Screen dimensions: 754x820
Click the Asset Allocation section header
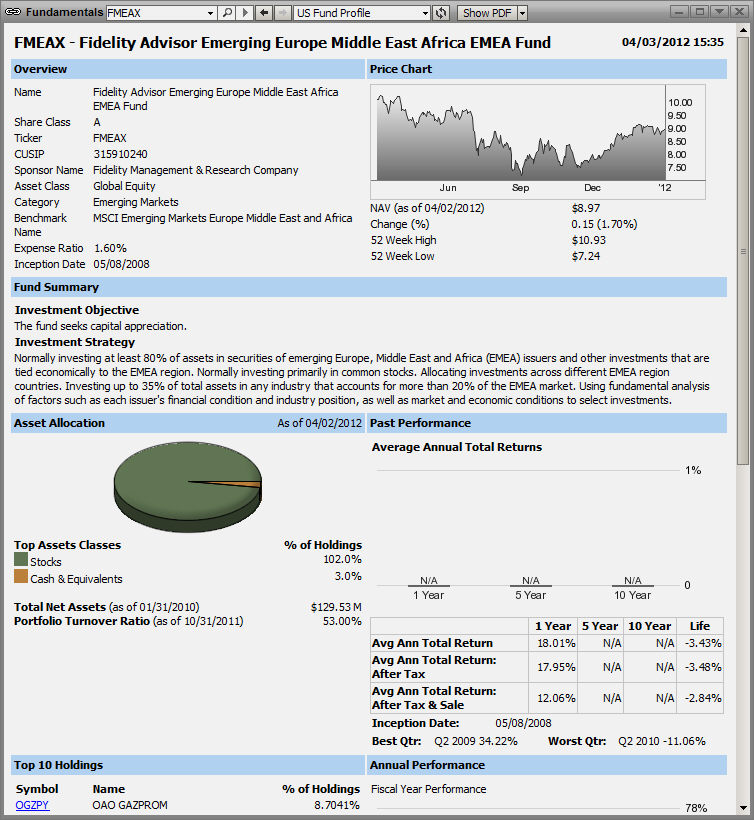pyautogui.click(x=188, y=423)
